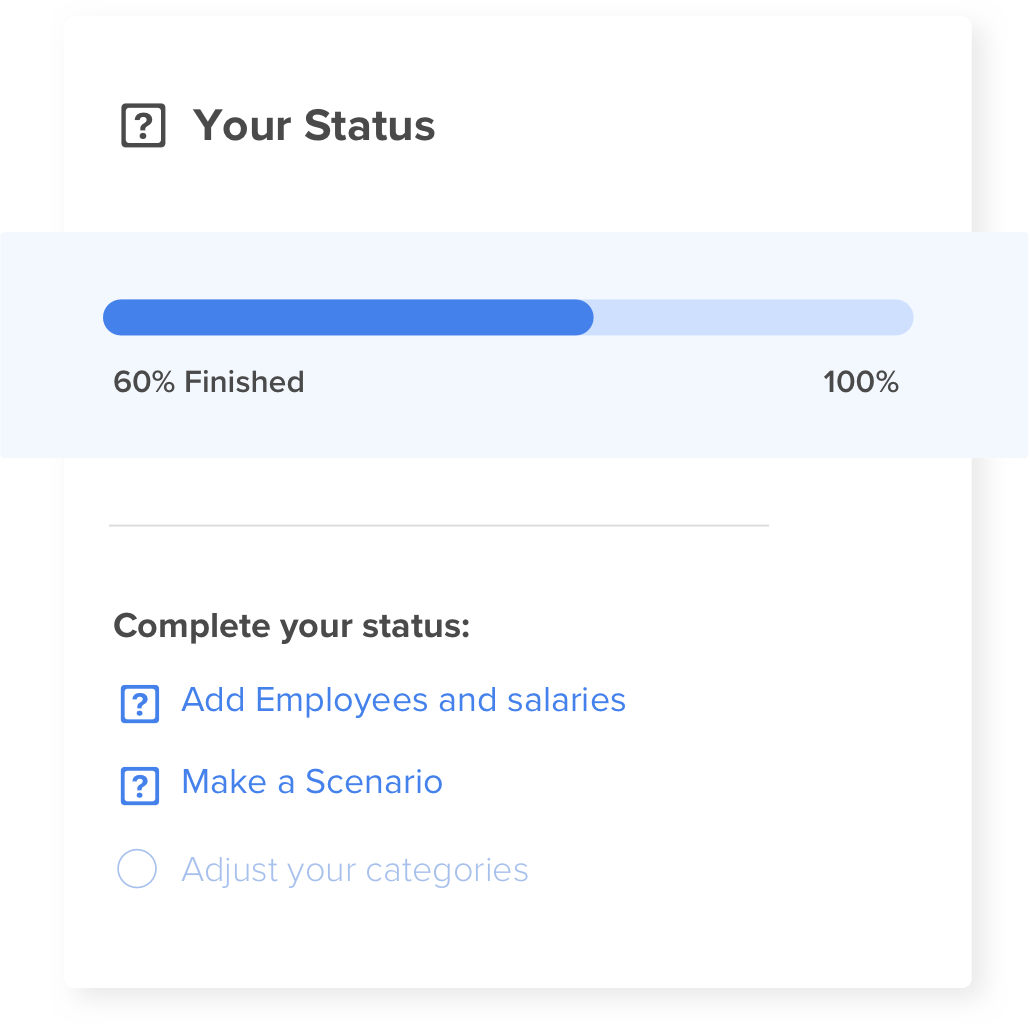Click the icon next to Add Employees and salaries
Screen dimensions: 1030x1024
point(140,704)
